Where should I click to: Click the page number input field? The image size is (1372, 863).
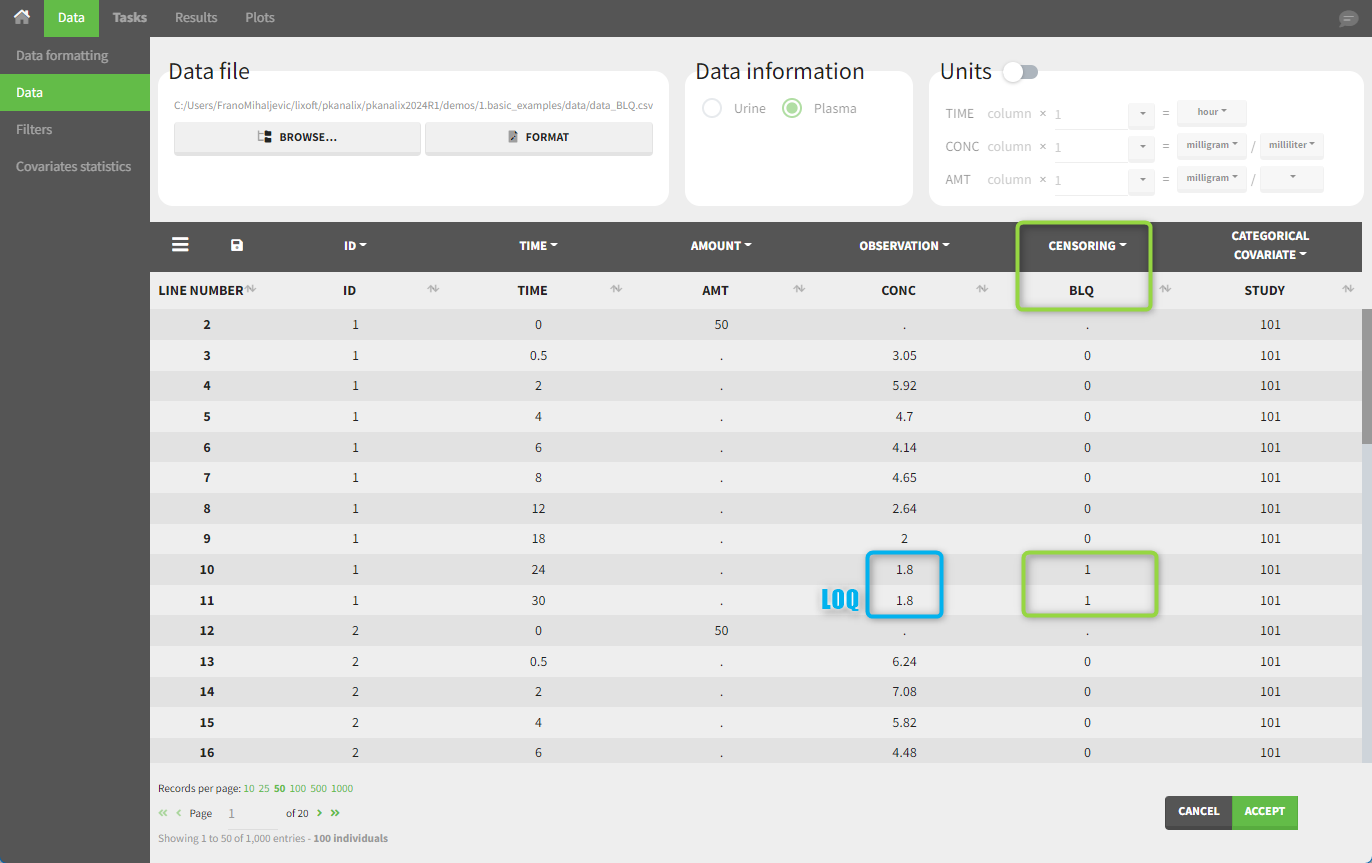(x=250, y=814)
